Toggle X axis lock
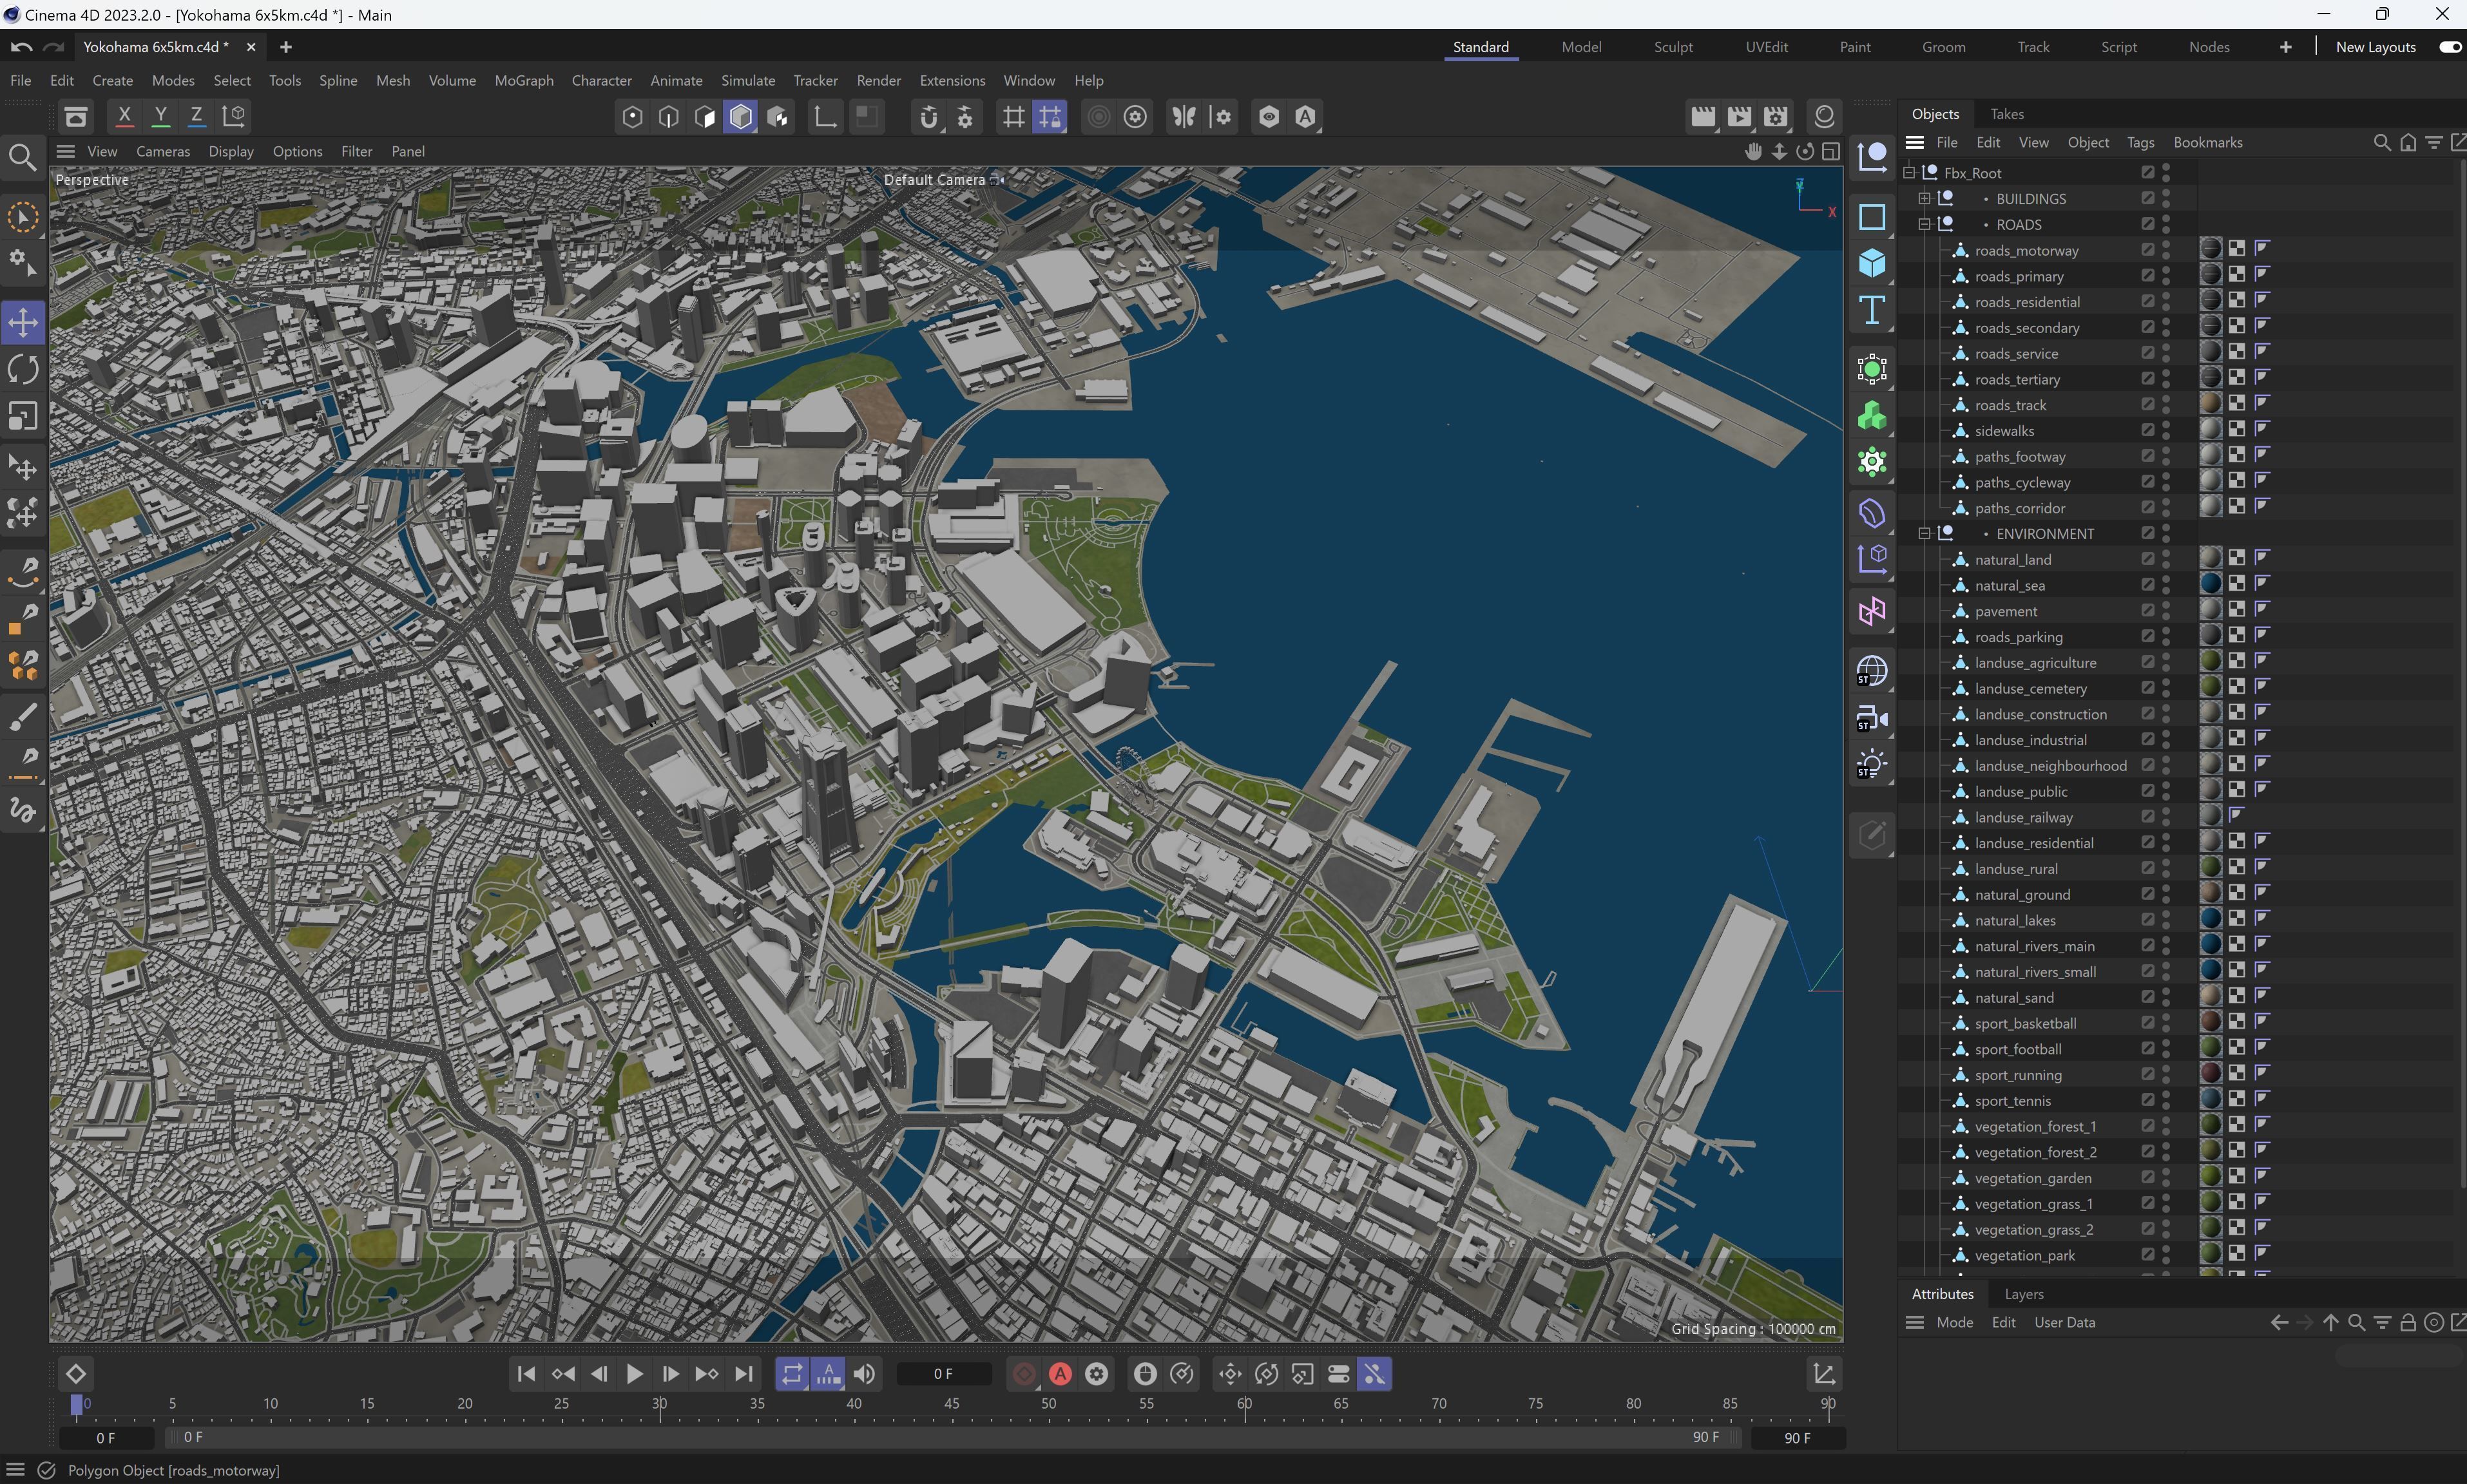The image size is (2467, 1484). pos(124,116)
